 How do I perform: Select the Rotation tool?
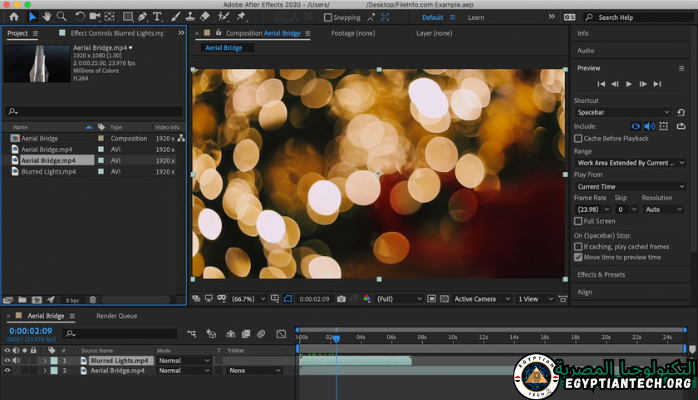click(80, 17)
